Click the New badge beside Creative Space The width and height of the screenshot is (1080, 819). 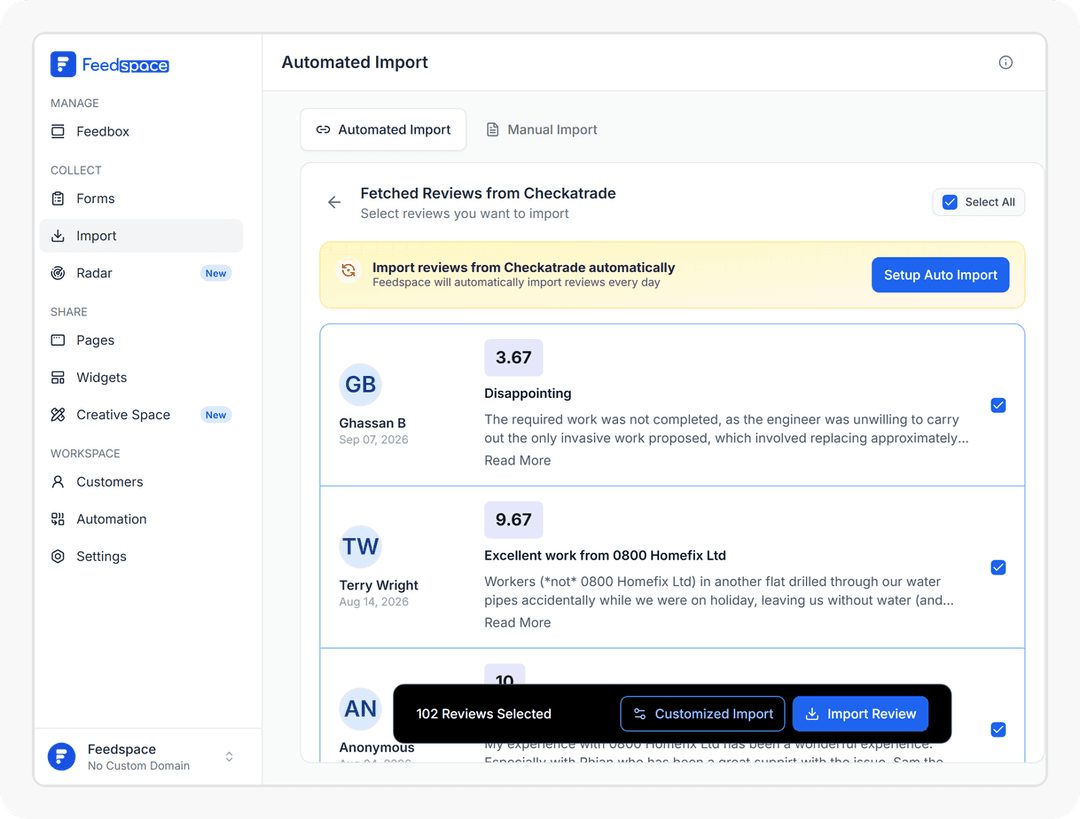click(216, 415)
